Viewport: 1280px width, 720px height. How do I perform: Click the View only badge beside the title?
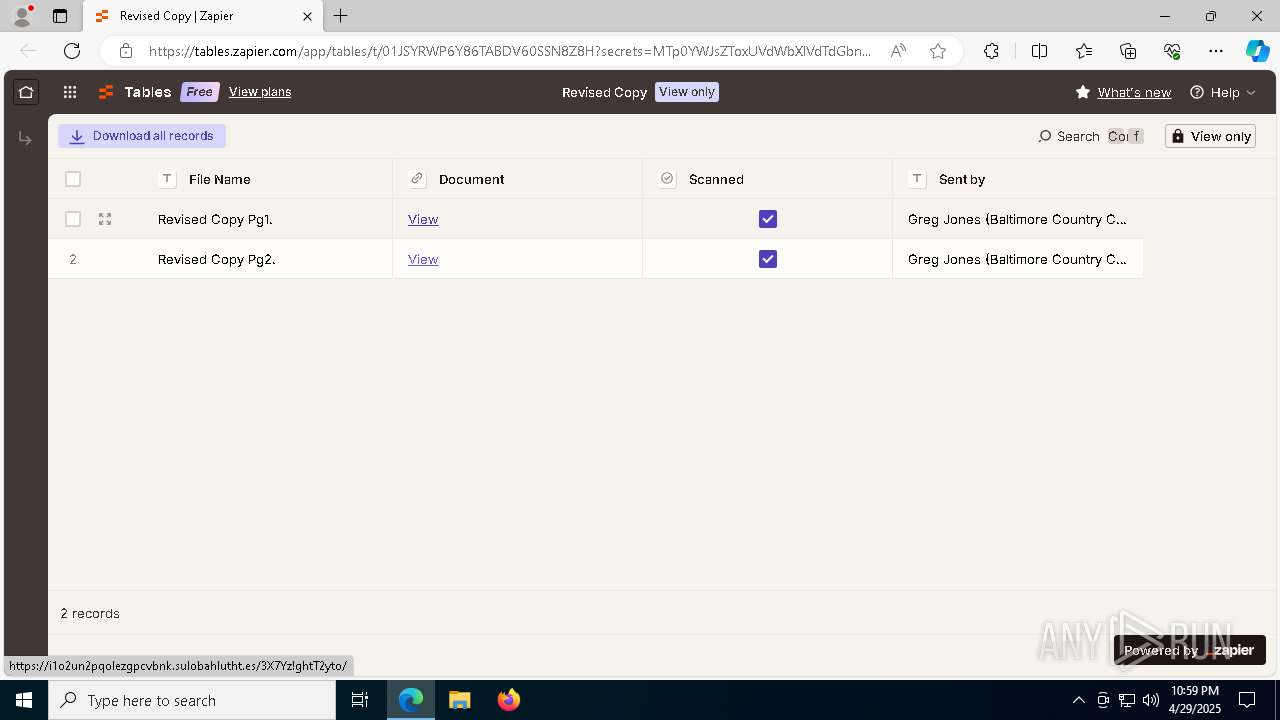[687, 92]
